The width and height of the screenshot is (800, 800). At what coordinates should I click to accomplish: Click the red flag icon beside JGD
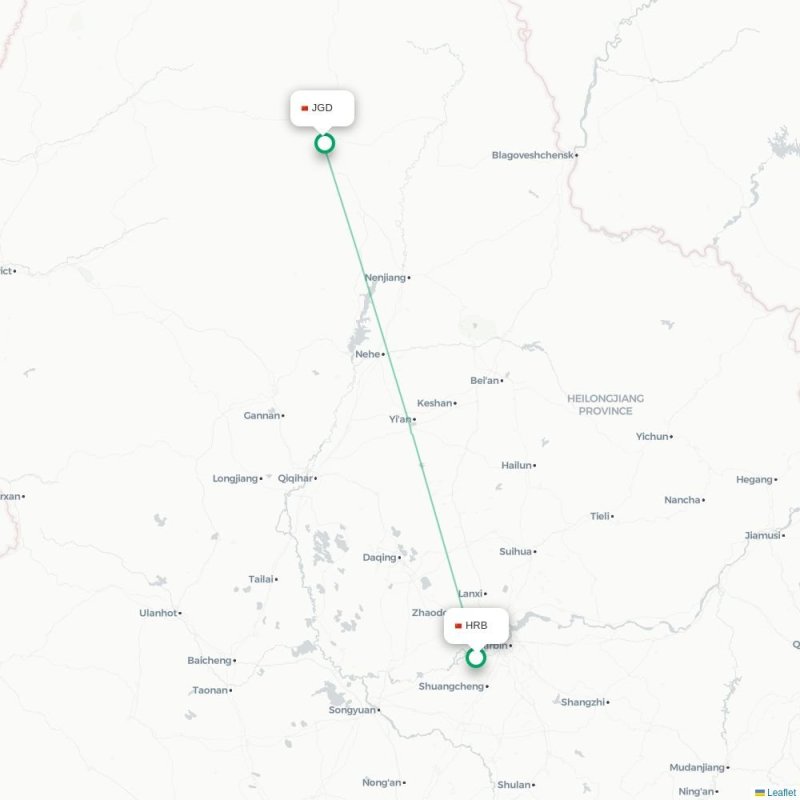(x=305, y=108)
